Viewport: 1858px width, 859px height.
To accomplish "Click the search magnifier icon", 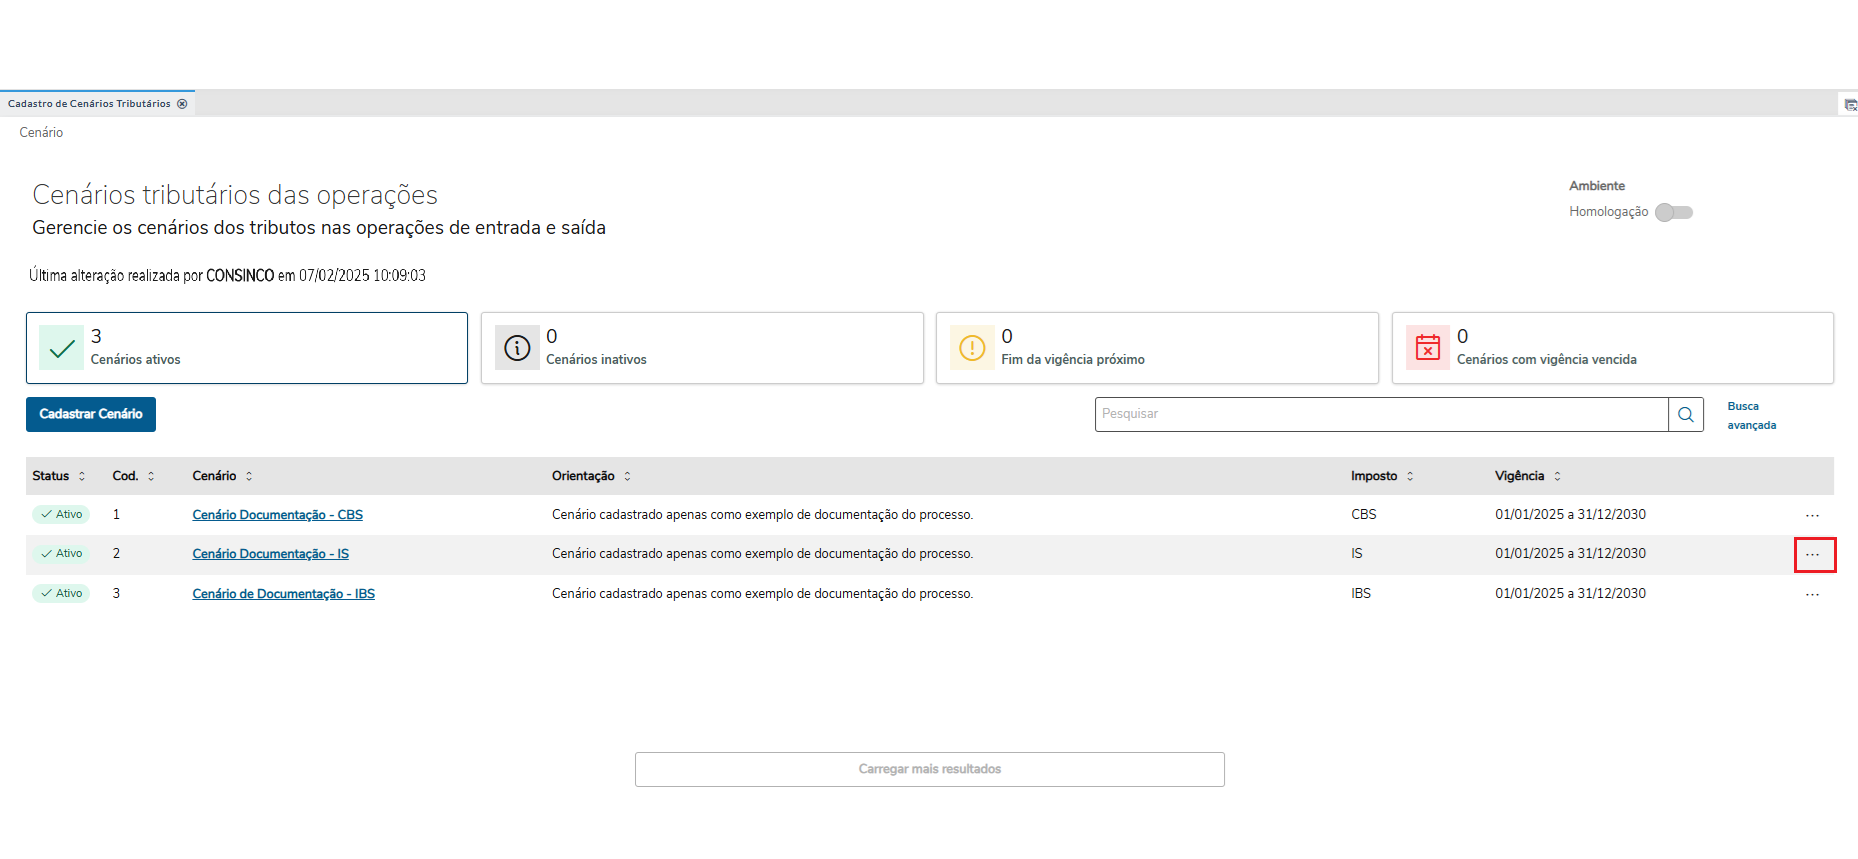I will click(x=1685, y=415).
